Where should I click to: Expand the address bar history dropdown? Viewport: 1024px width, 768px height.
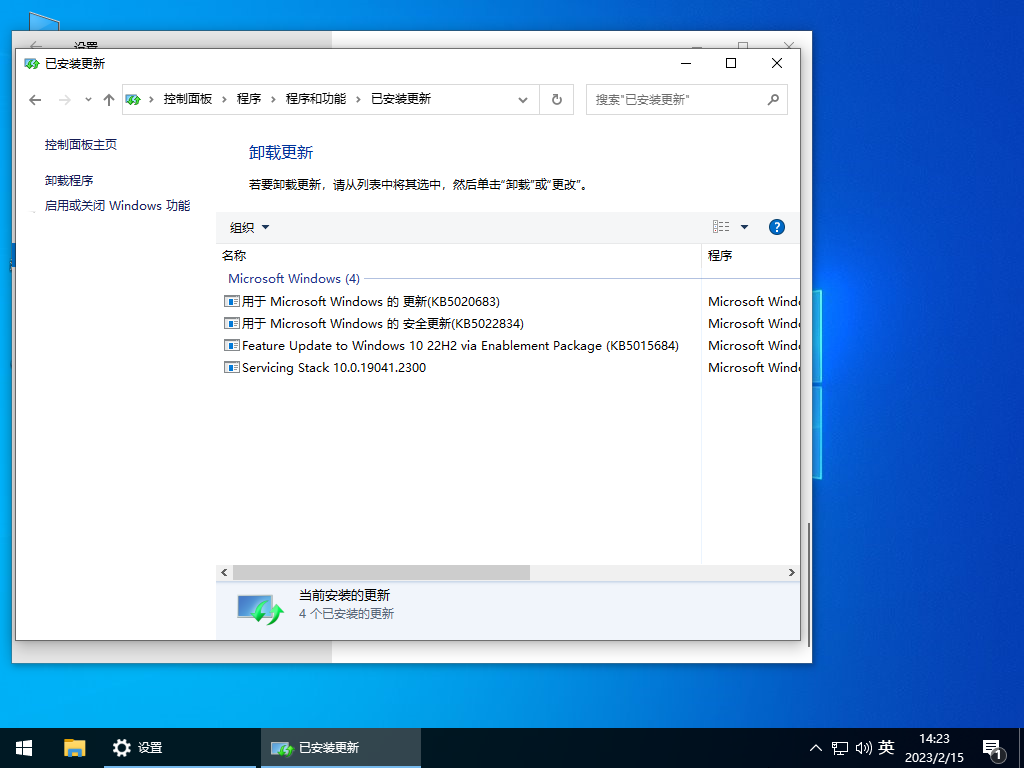(x=522, y=99)
